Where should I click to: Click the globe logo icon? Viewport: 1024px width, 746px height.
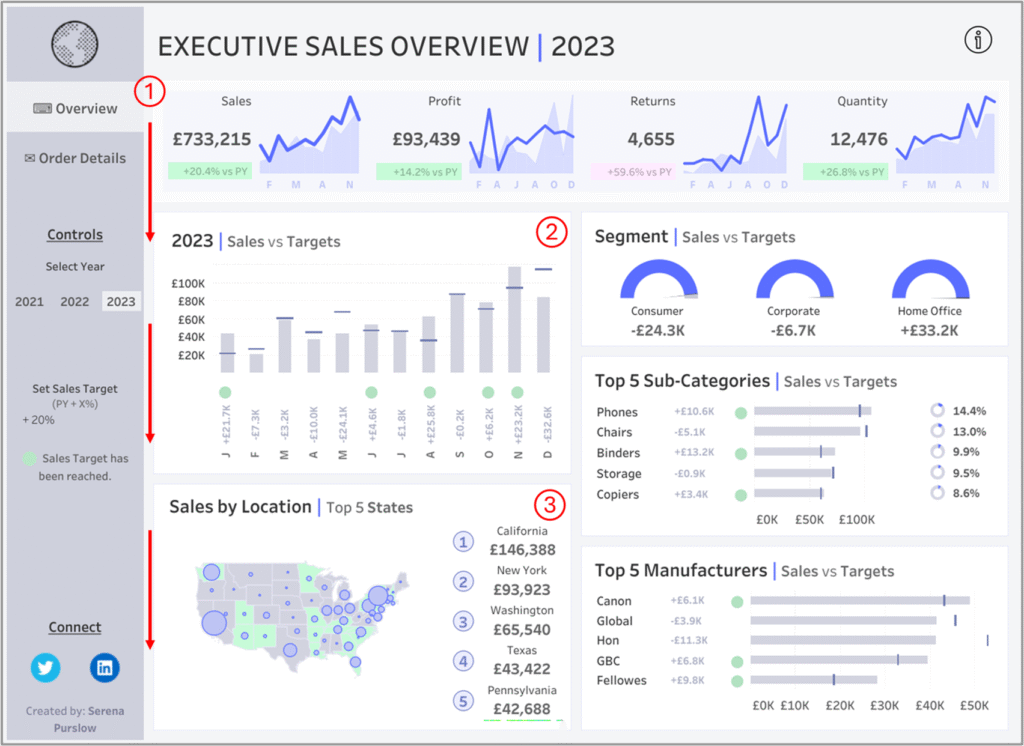[75, 43]
